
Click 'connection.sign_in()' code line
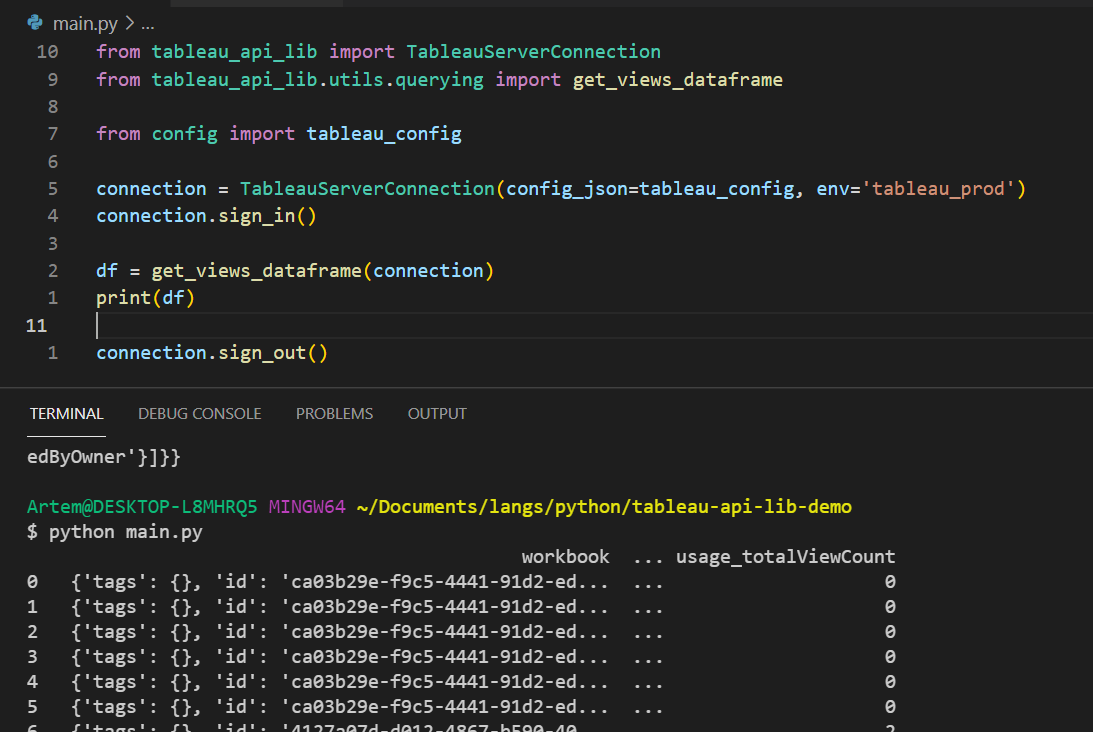pos(206,216)
